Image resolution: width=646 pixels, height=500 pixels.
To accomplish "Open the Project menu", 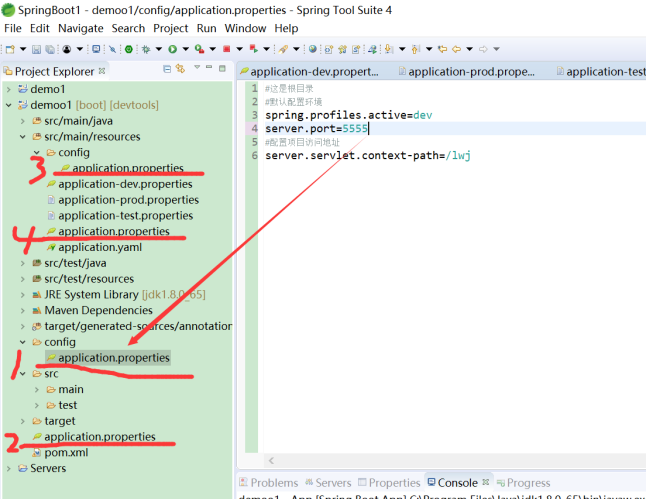I will tap(171, 28).
